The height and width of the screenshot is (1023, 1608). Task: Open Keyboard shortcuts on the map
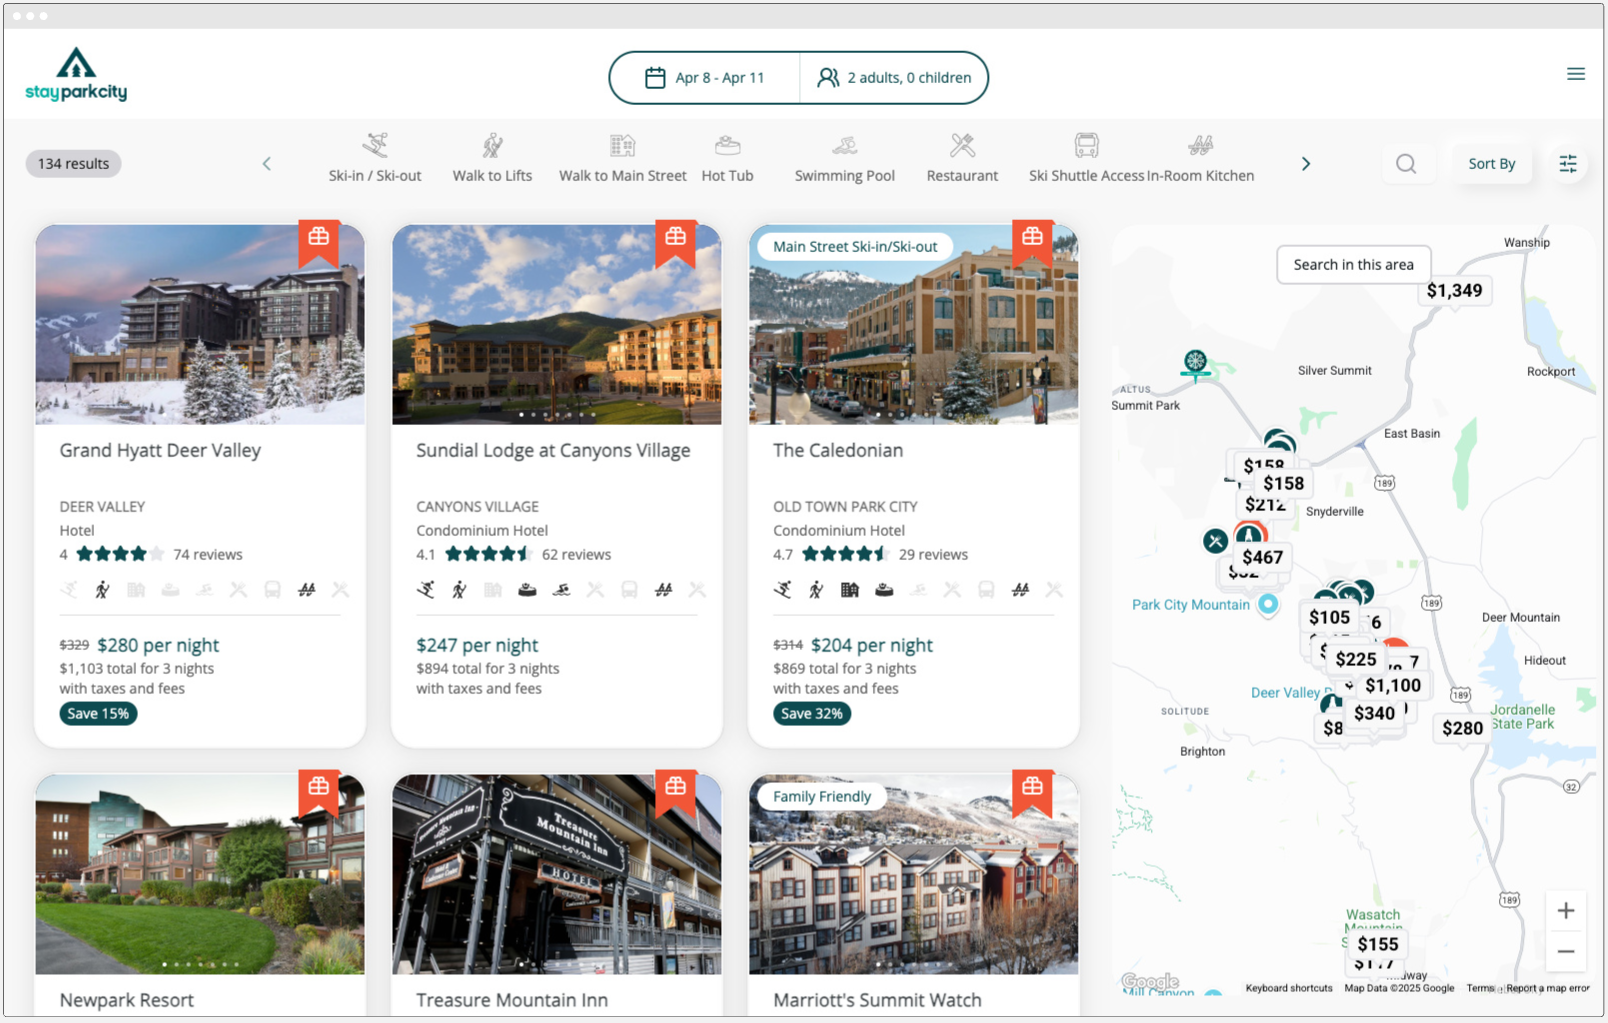tap(1289, 988)
